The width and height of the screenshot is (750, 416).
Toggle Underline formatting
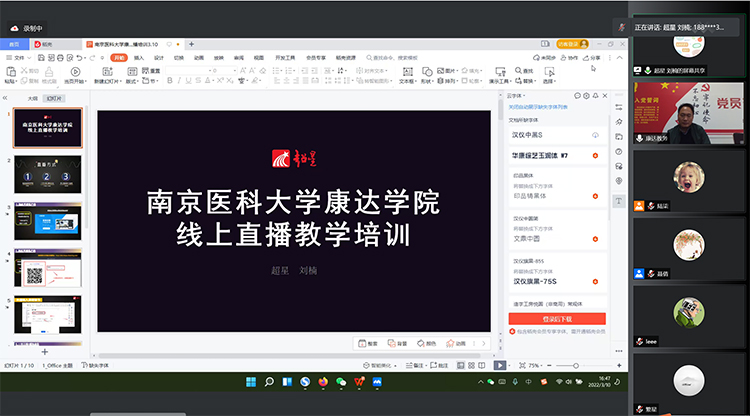[188, 81]
